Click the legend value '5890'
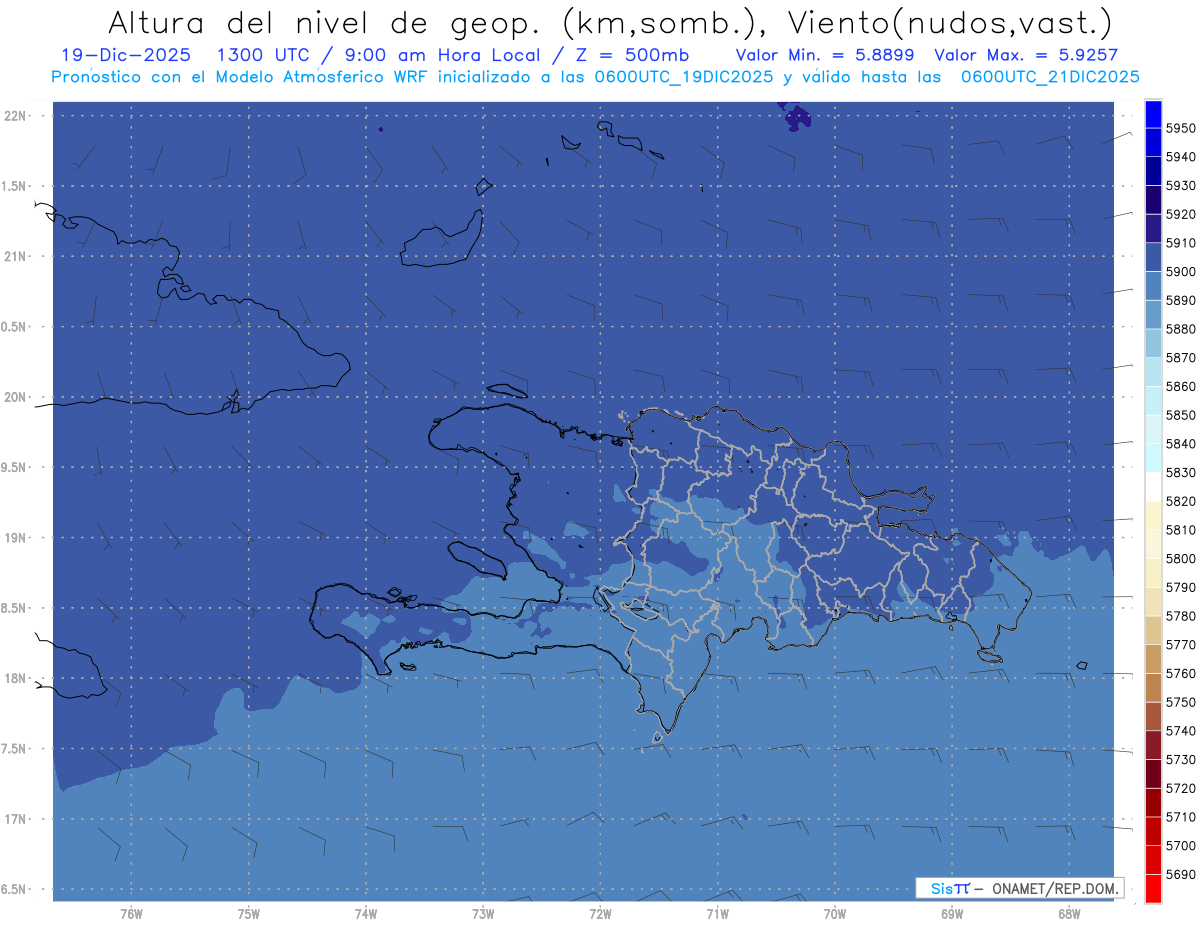This screenshot has height=927, width=1200. click(1180, 300)
